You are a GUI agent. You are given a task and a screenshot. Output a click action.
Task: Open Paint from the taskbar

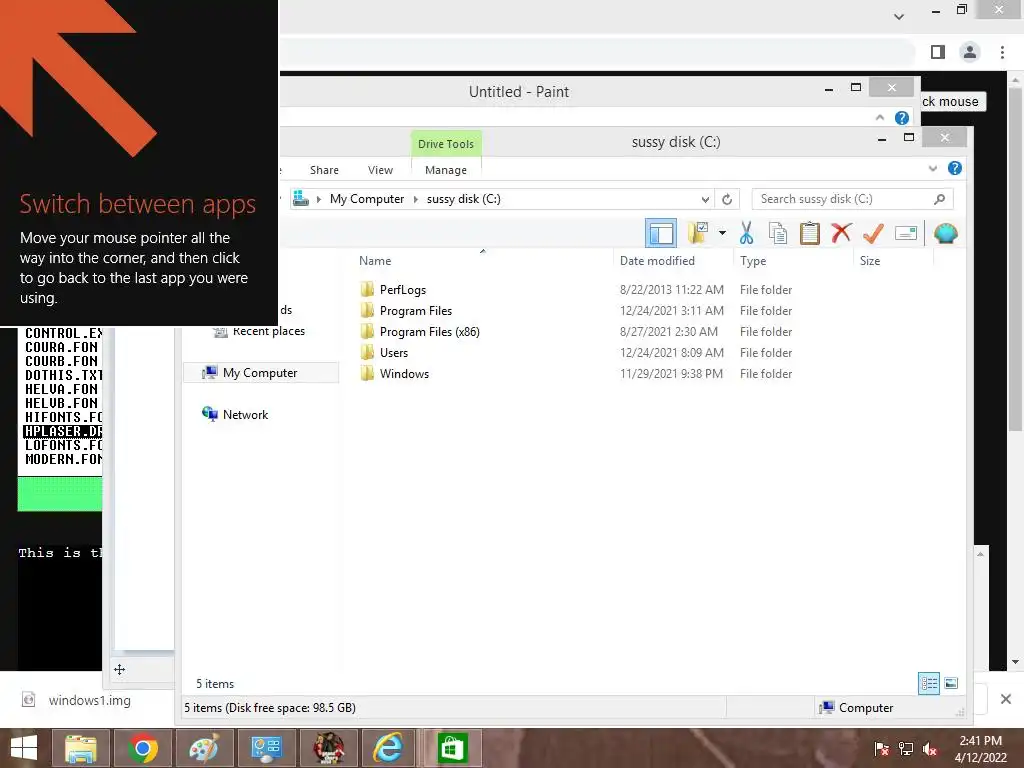tap(204, 748)
